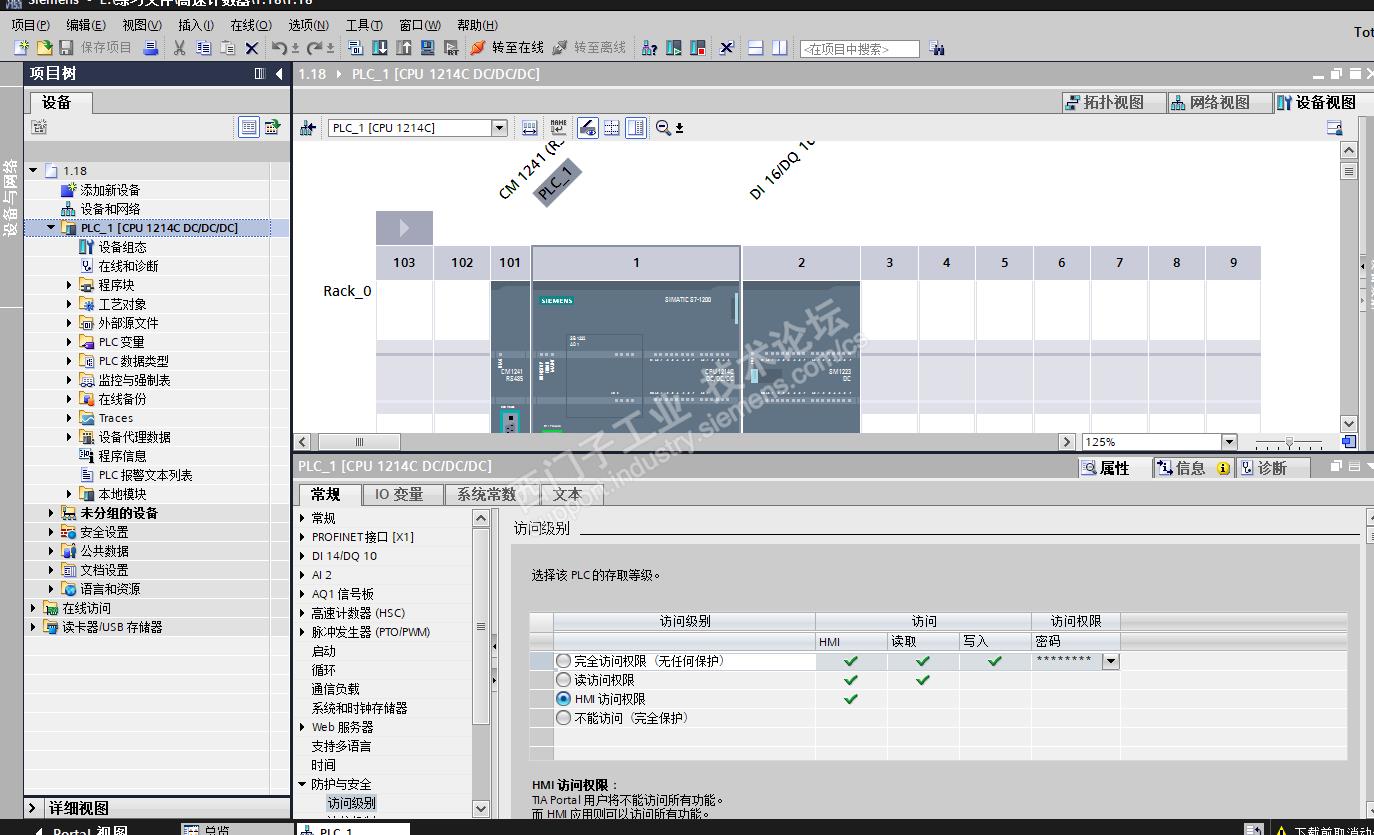Image resolution: width=1374 pixels, height=835 pixels.
Task: Switch to the 网络视图 tab
Action: [x=1219, y=102]
